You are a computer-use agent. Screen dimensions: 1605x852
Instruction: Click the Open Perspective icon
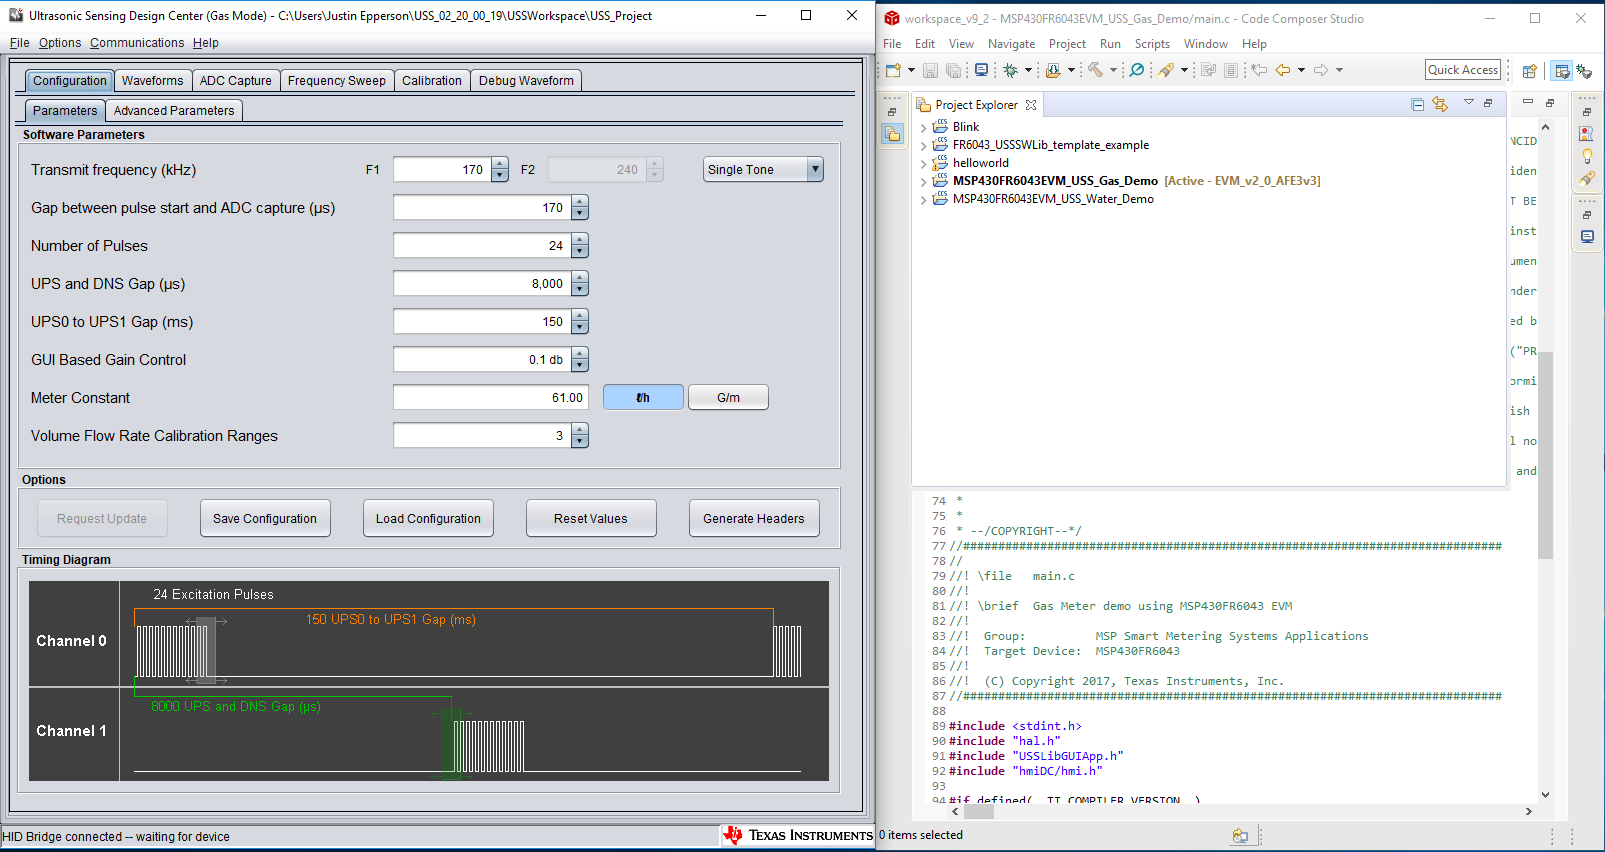[1529, 71]
